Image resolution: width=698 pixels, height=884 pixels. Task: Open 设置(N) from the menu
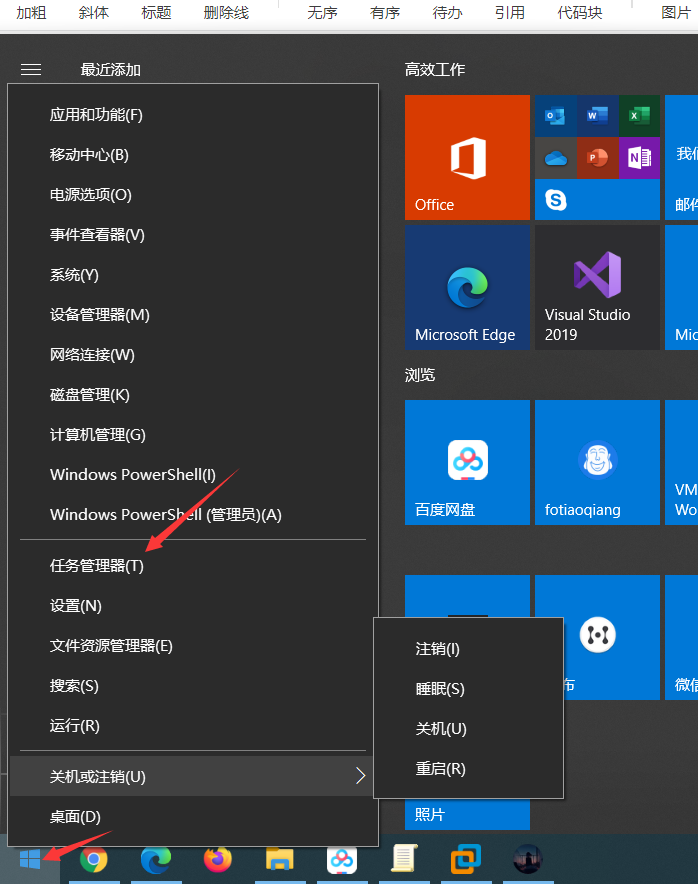[x=193, y=606]
